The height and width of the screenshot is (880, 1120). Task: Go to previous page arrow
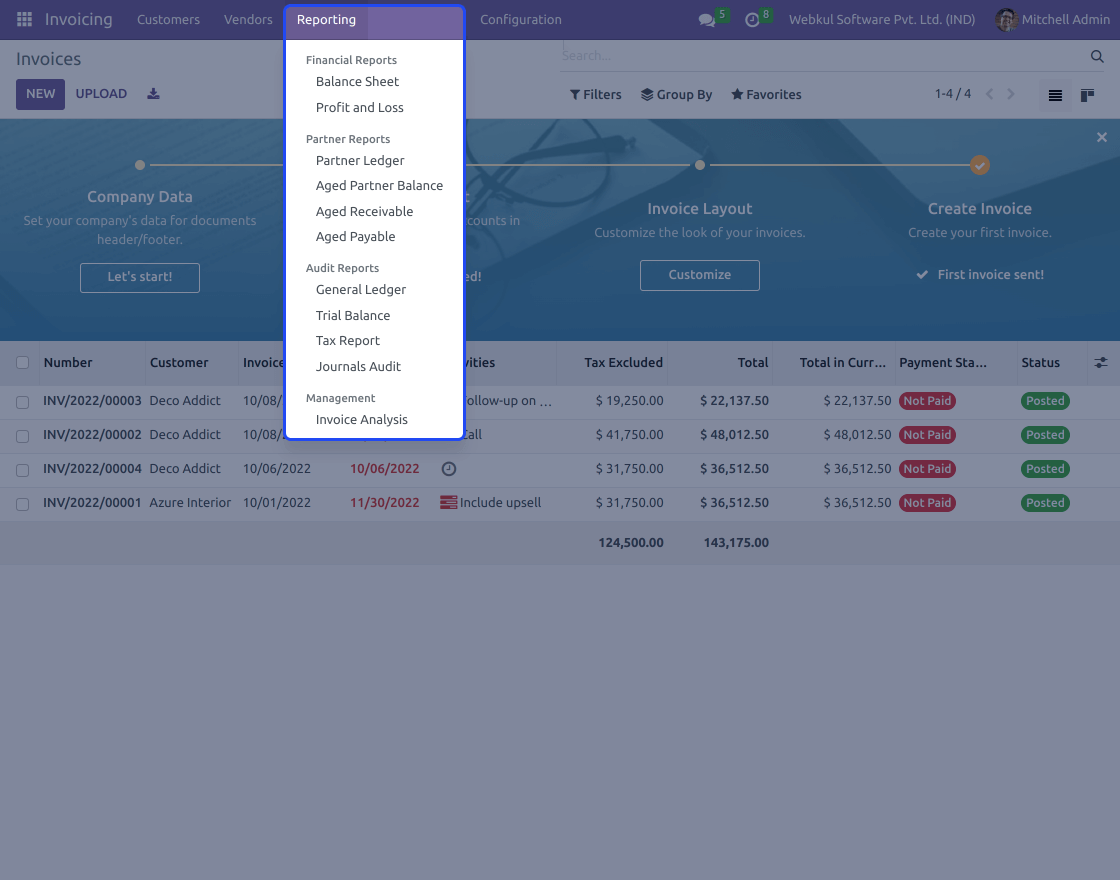click(989, 94)
